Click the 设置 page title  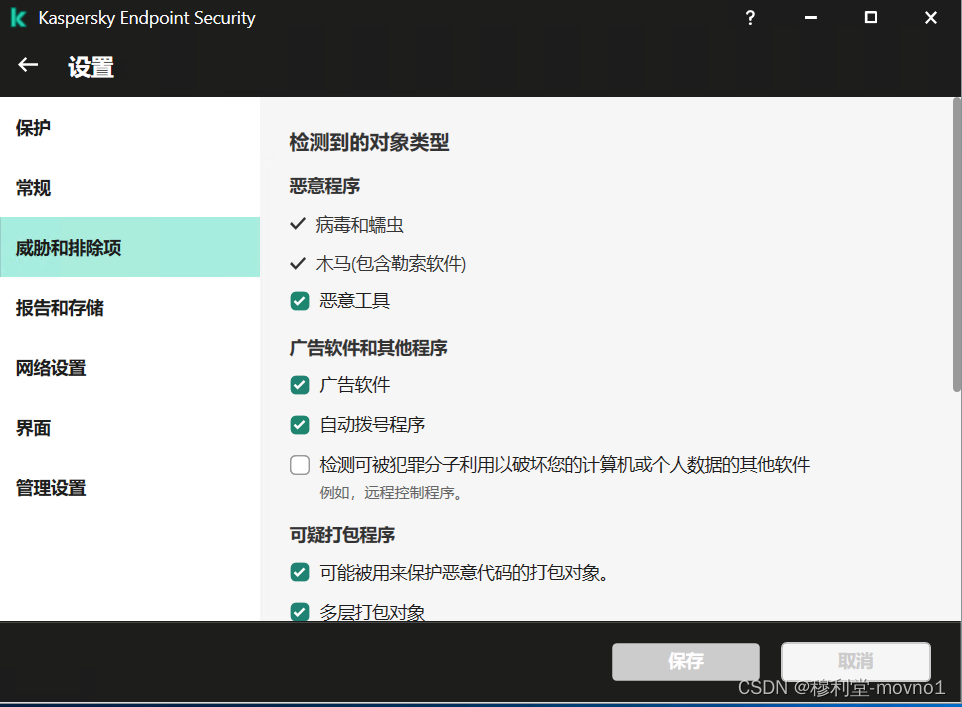point(91,67)
